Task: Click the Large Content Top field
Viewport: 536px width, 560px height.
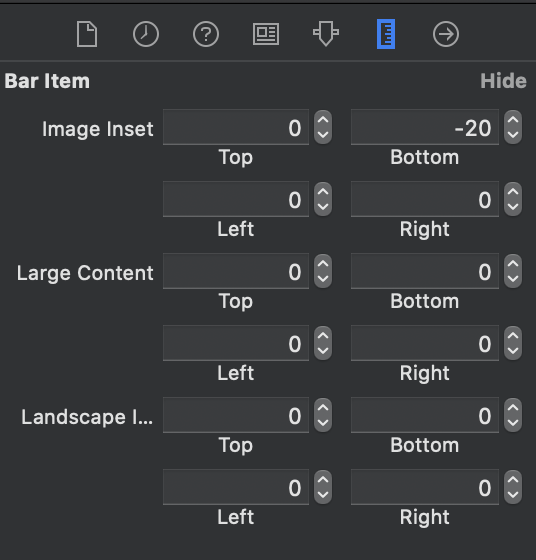Action: (x=236, y=271)
